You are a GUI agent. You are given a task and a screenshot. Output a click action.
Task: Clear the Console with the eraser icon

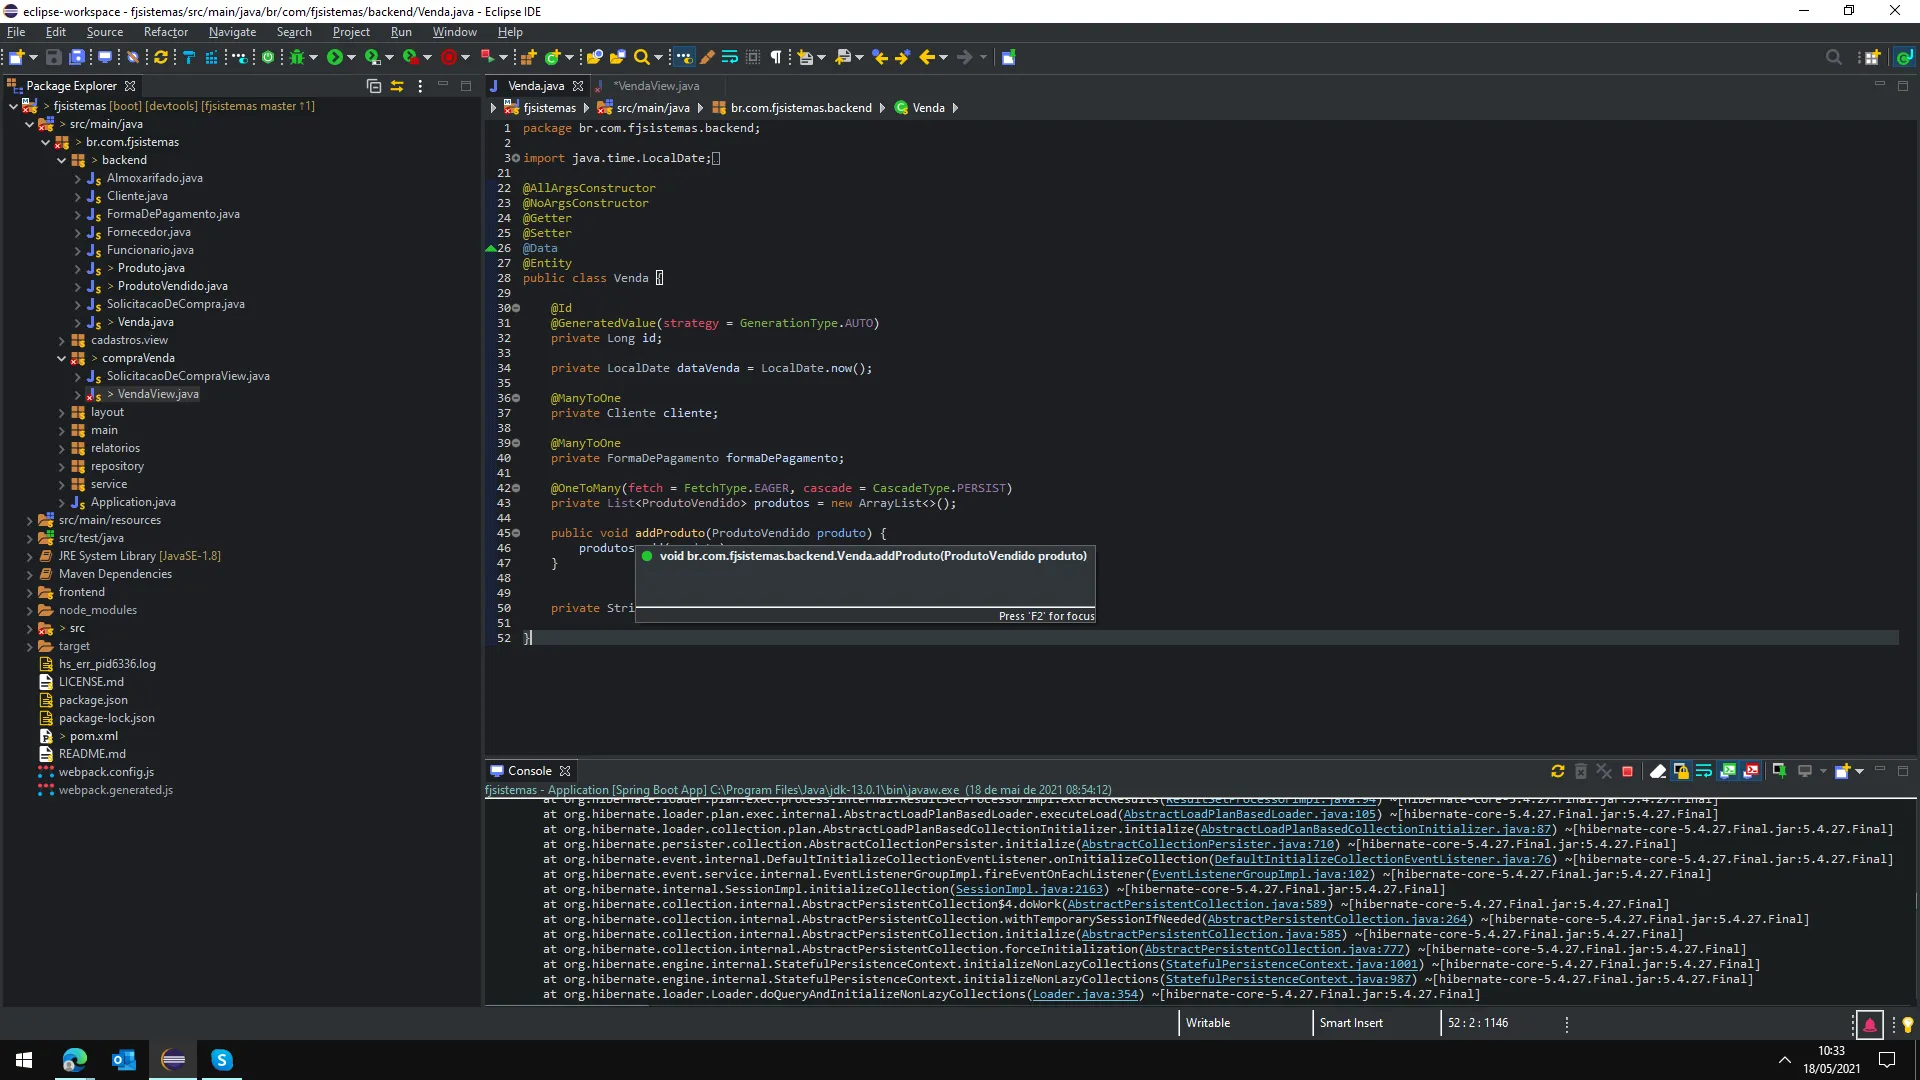[1657, 771]
